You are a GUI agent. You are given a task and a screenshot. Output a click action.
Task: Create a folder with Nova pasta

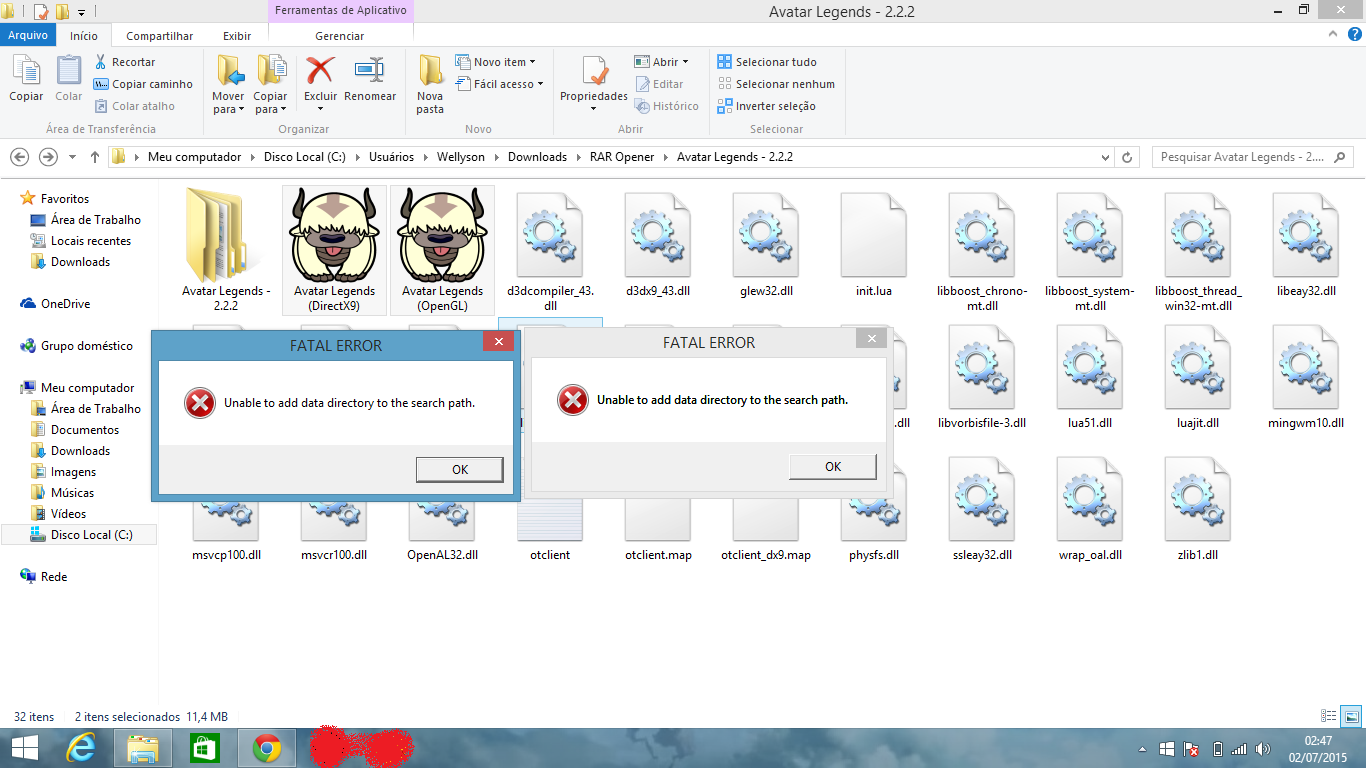point(430,84)
